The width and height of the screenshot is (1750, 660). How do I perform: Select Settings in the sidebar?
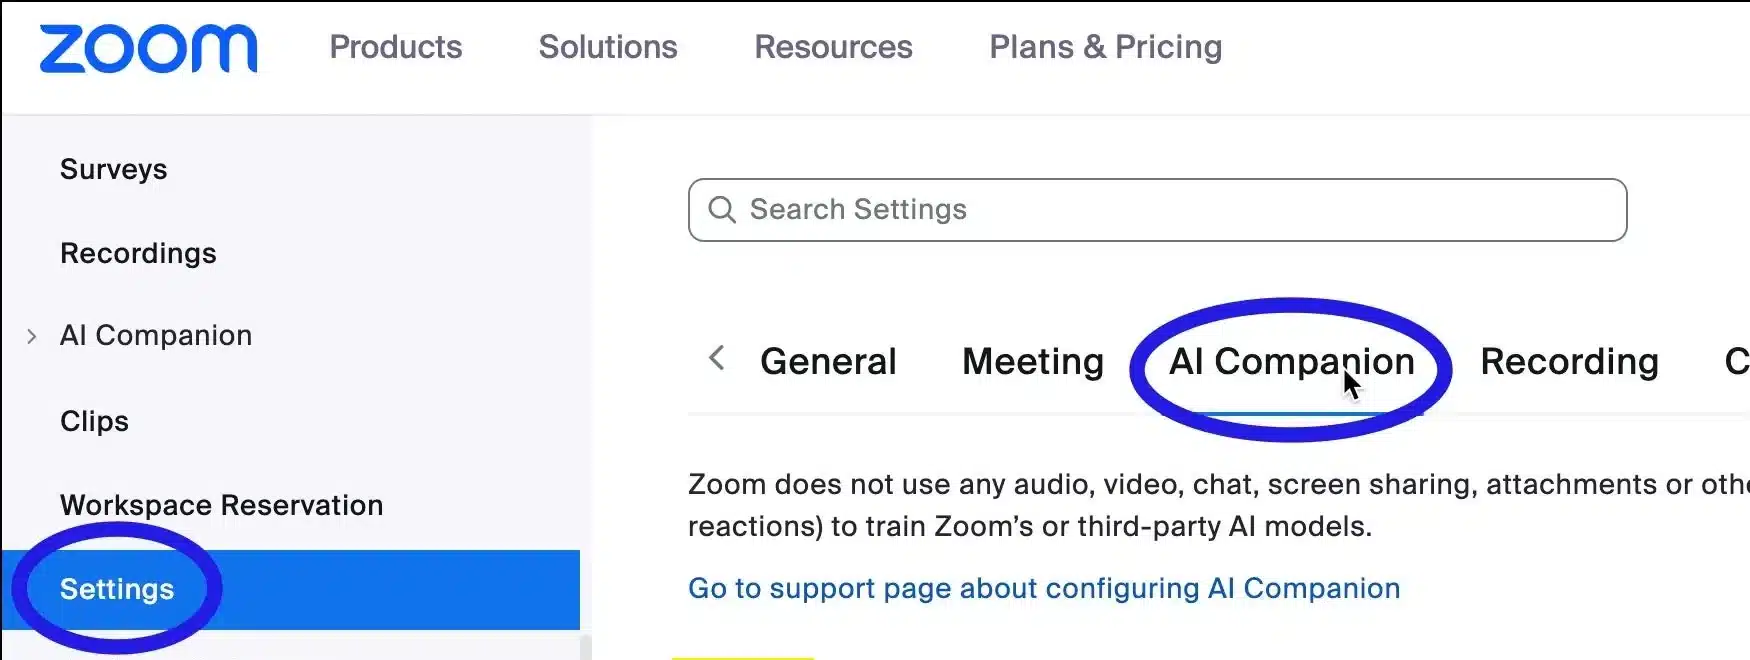point(117,590)
